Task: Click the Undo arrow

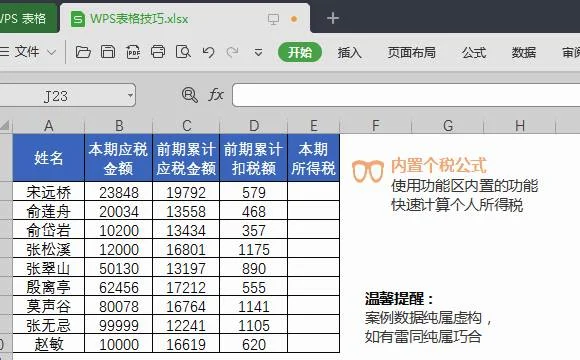Action: 208,52
